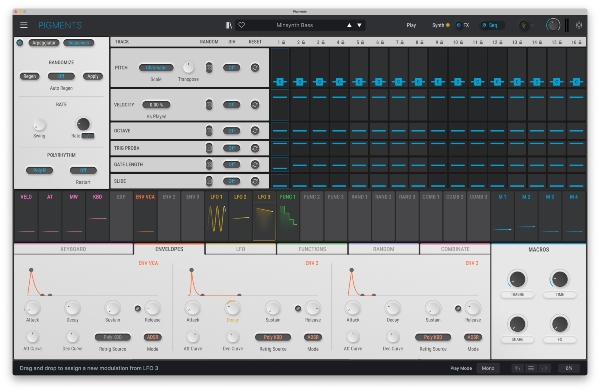
Task: Click the Velocity track randomize dice icon
Action: (x=209, y=105)
